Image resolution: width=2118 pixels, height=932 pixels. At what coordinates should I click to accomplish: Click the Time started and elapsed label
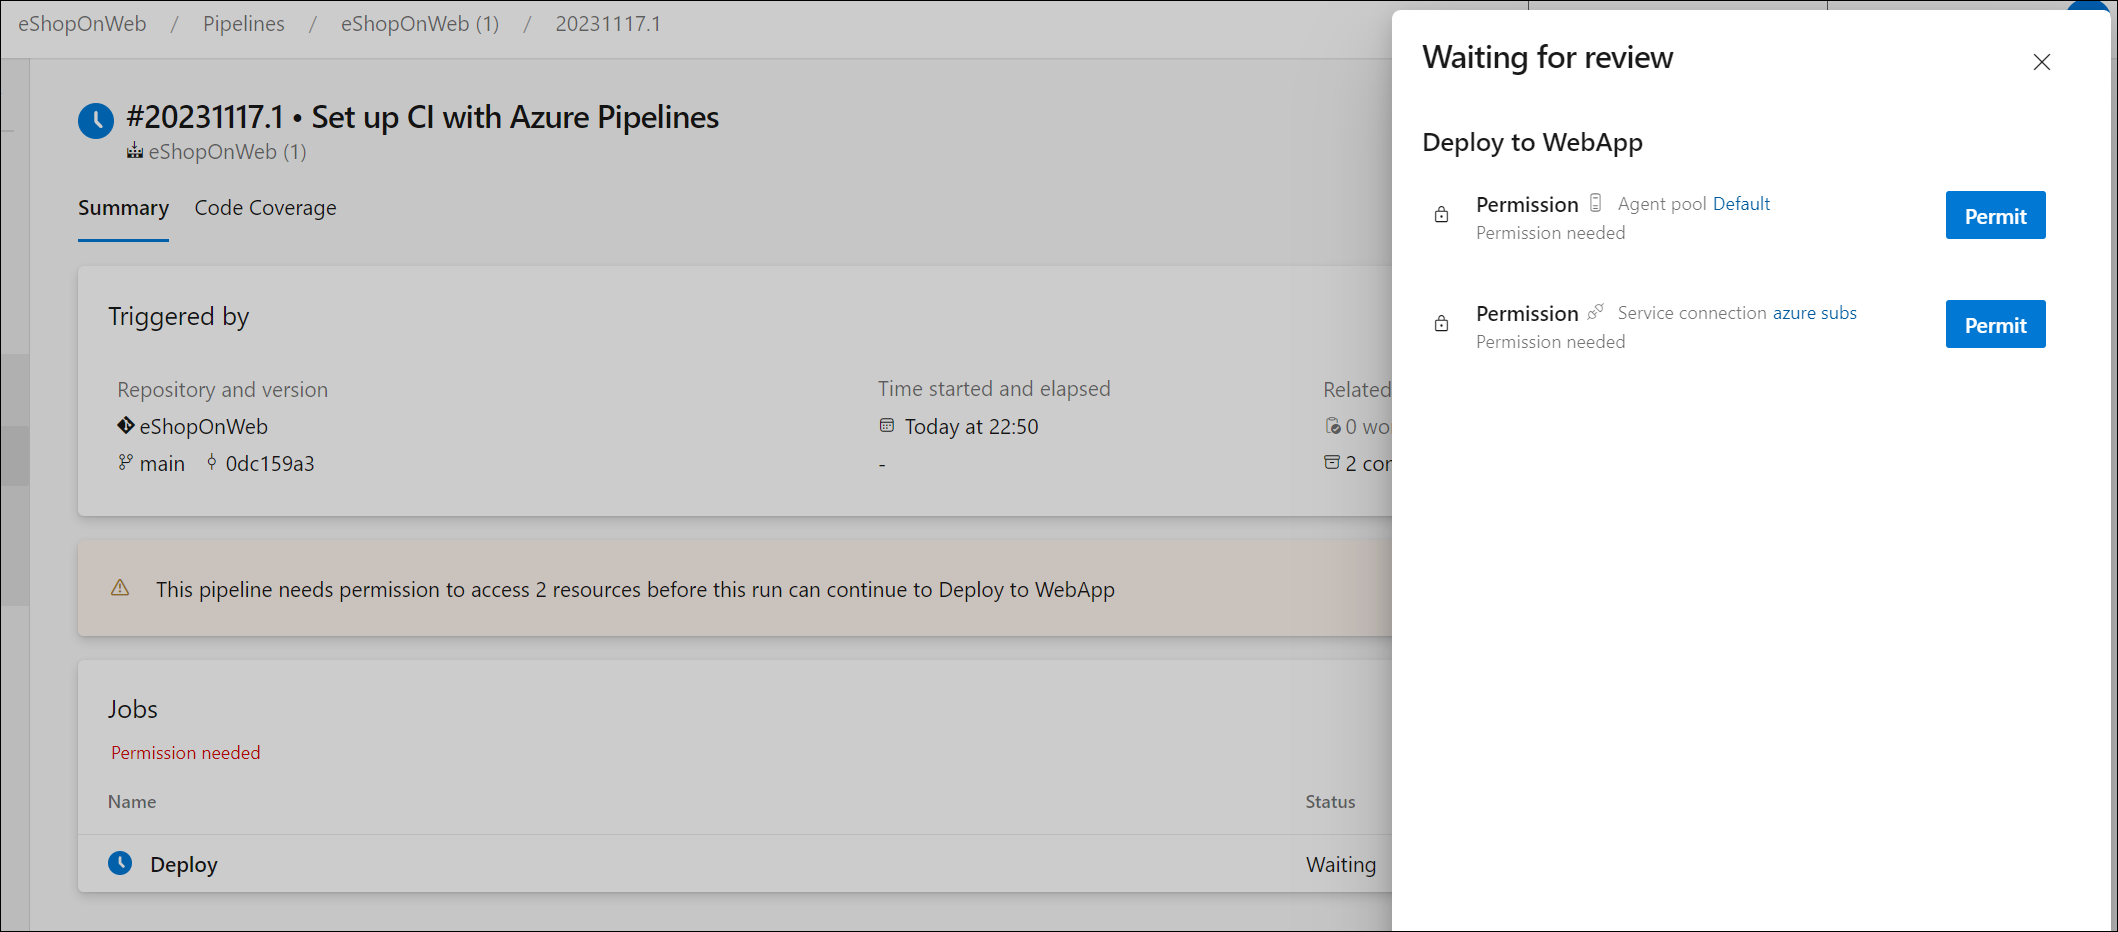pyautogui.click(x=994, y=389)
